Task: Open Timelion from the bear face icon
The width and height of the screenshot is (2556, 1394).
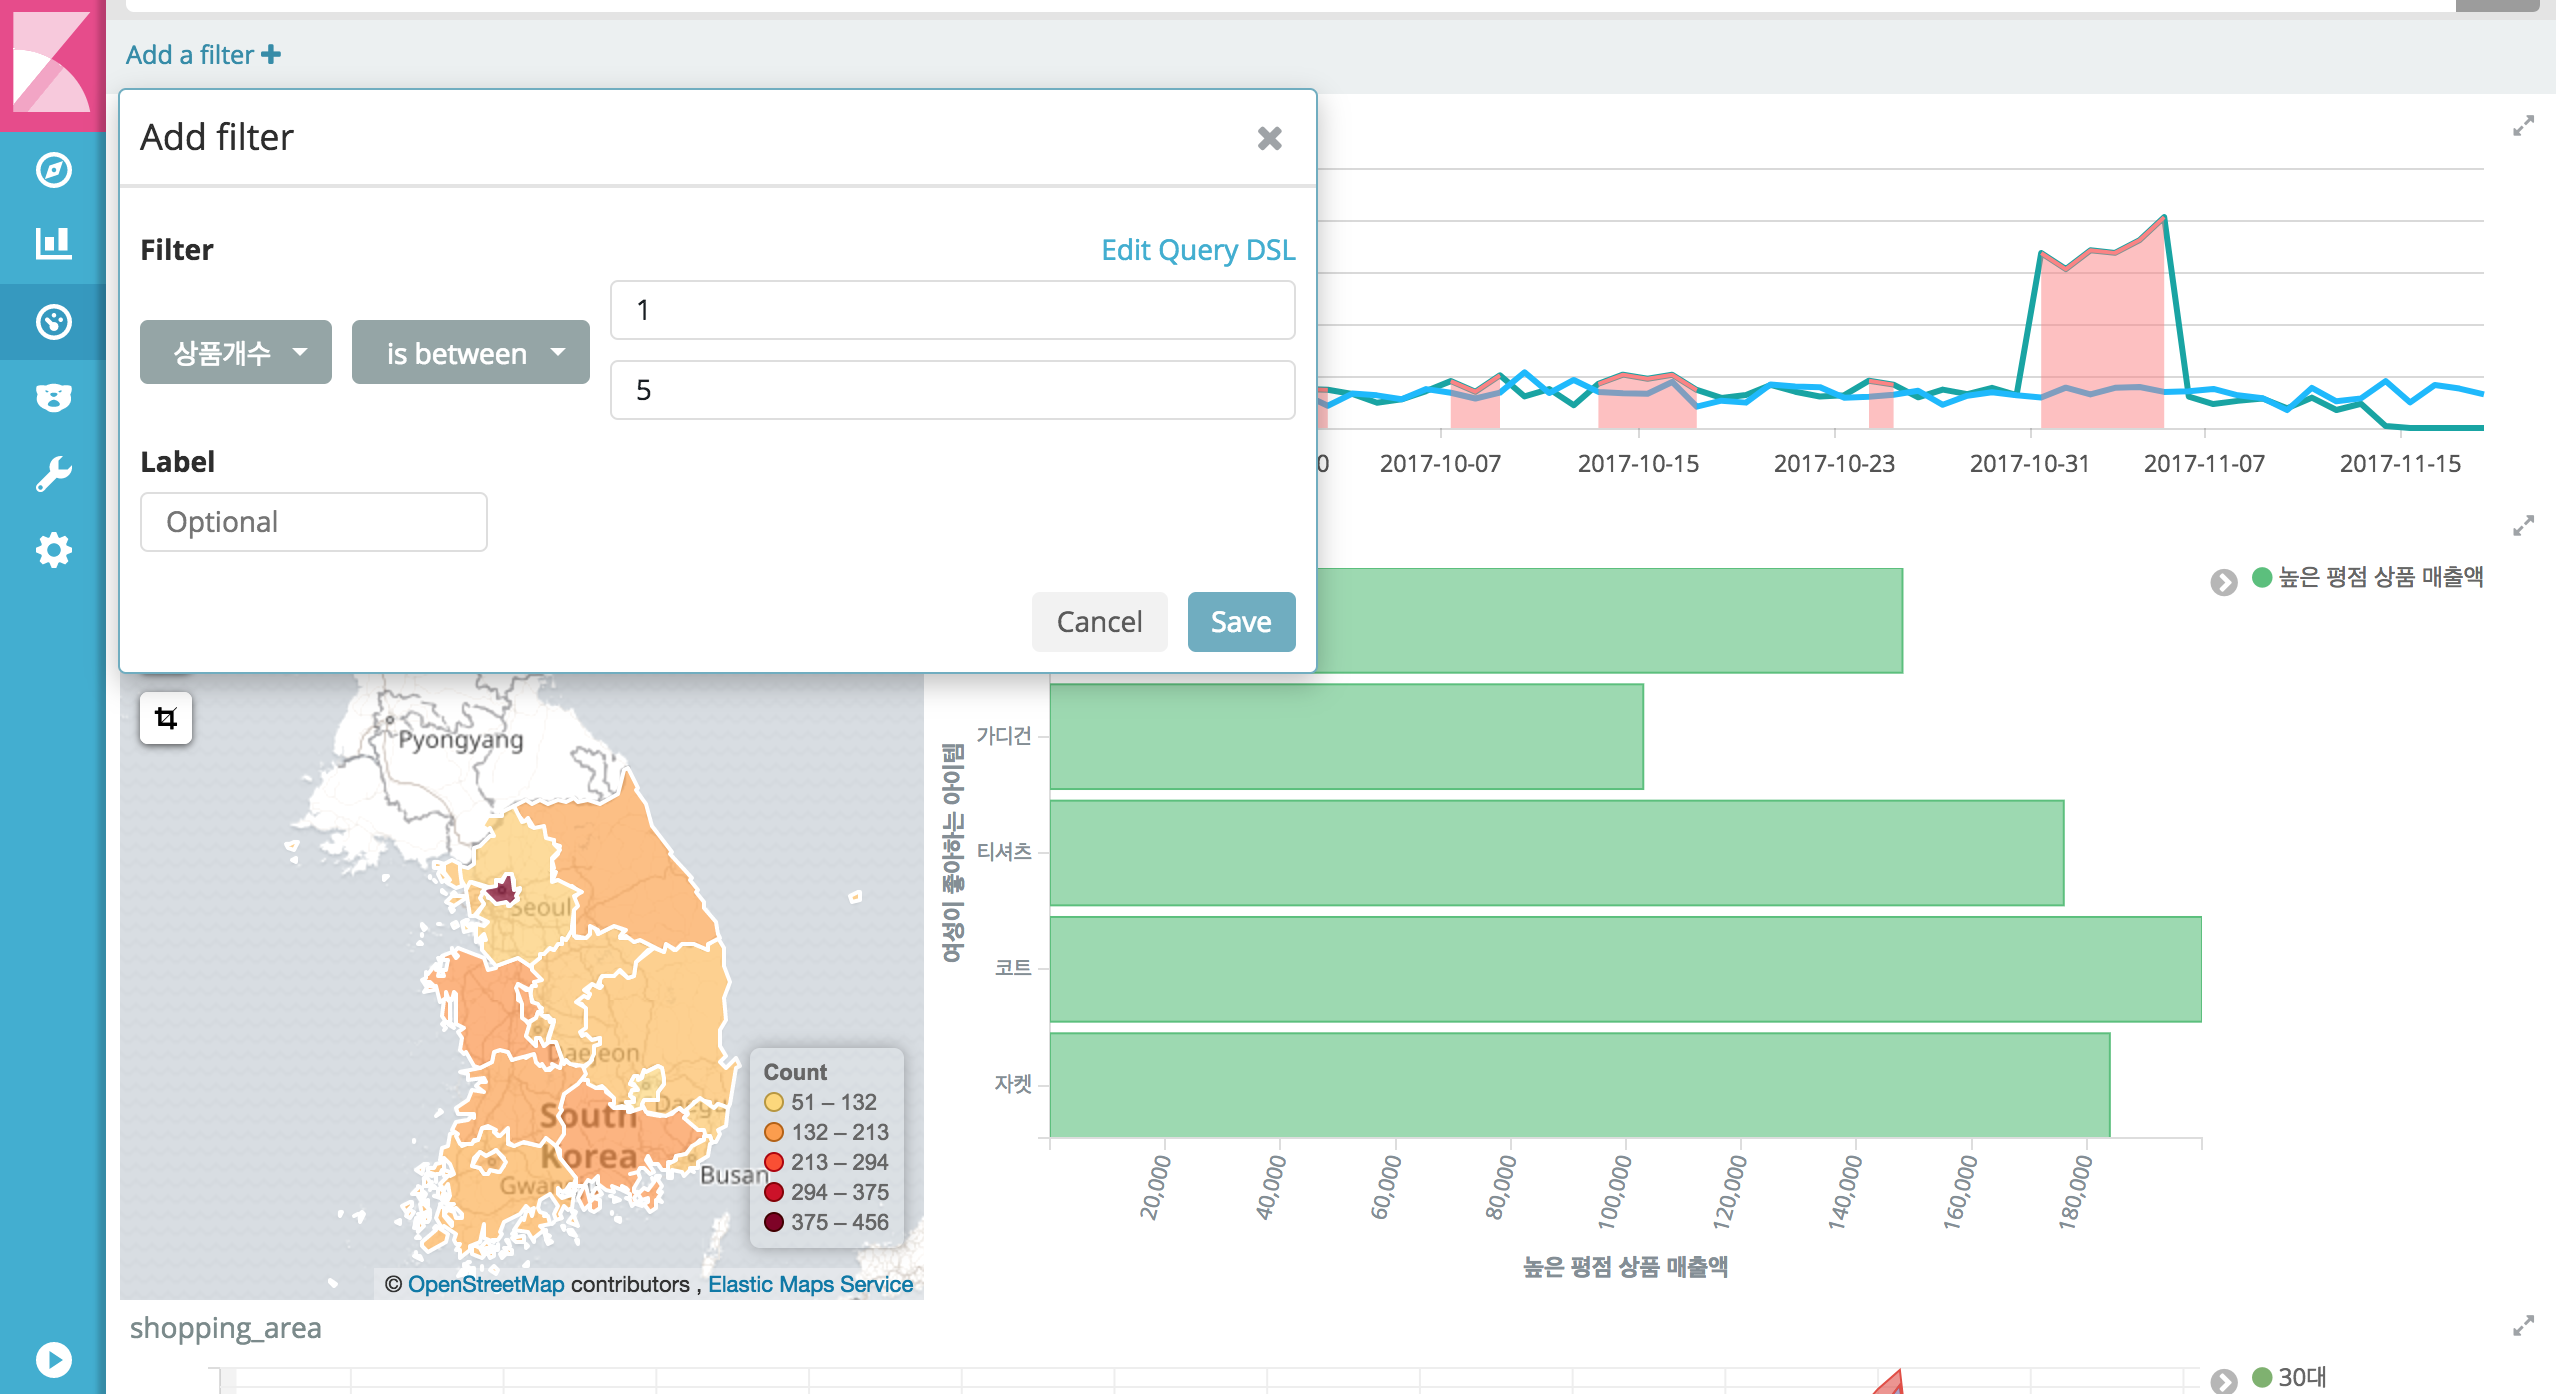Action: click(x=53, y=398)
